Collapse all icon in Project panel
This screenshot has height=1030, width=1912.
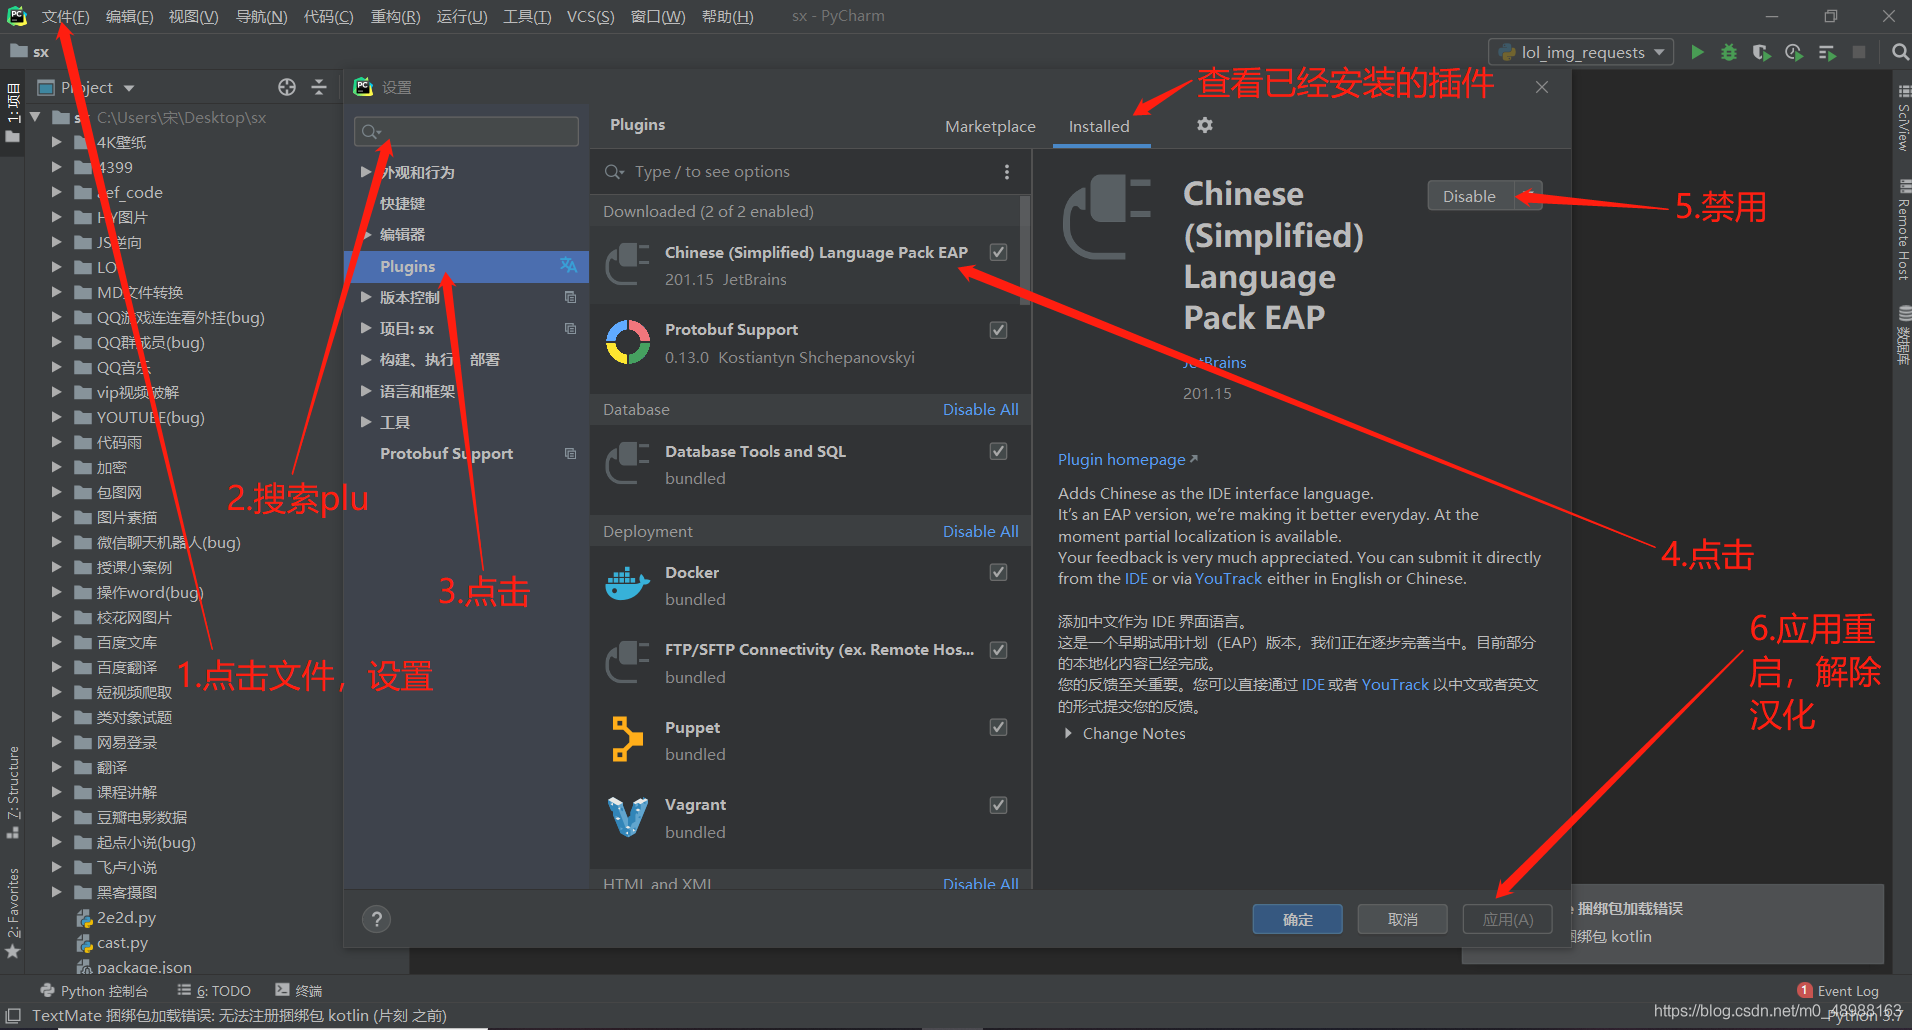[319, 87]
